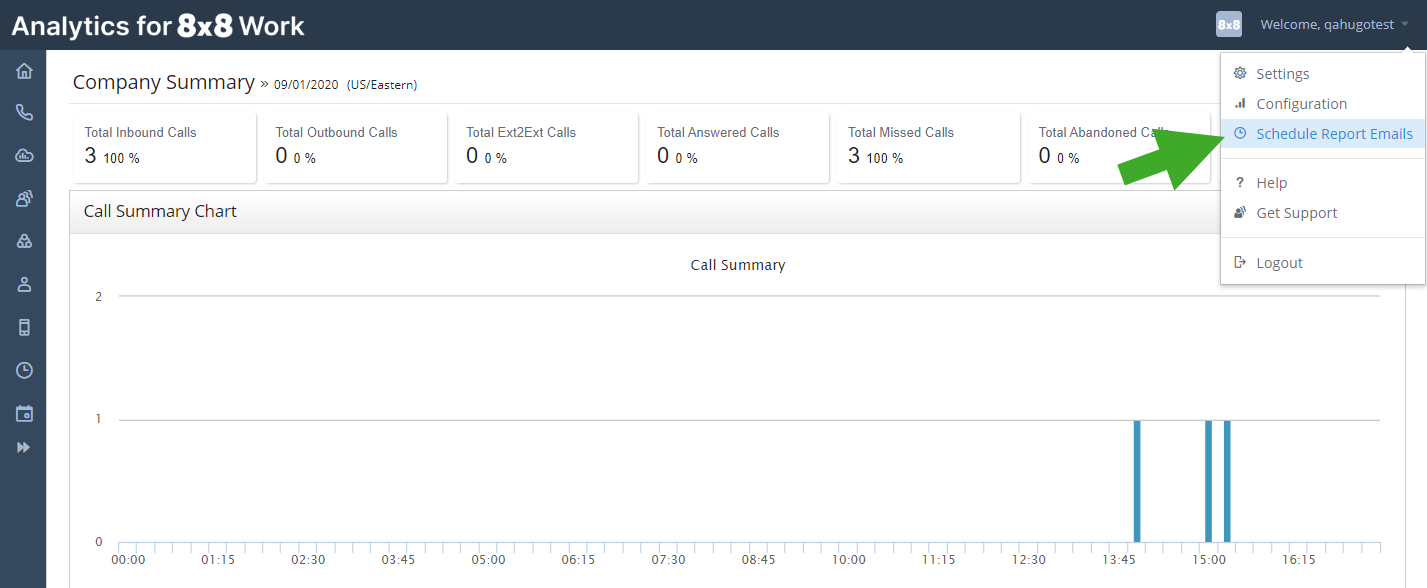Select the call bar near 15:00
Viewport: 1427px width, 588px height.
[1209, 480]
